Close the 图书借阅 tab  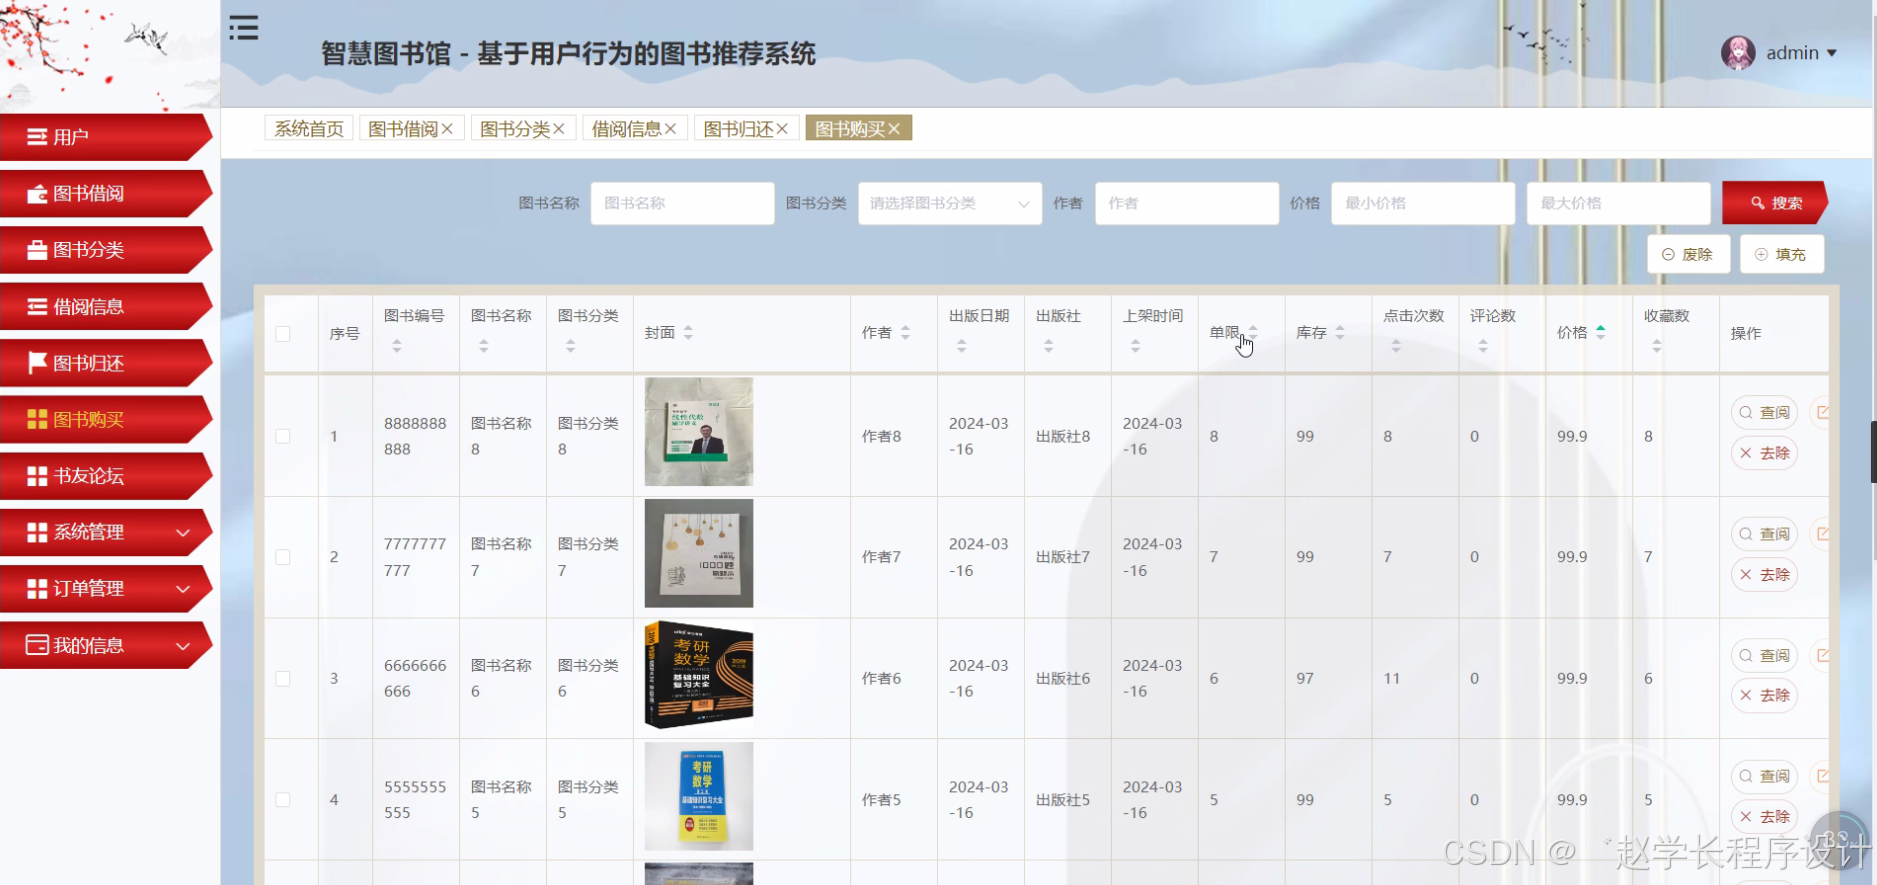pos(447,129)
